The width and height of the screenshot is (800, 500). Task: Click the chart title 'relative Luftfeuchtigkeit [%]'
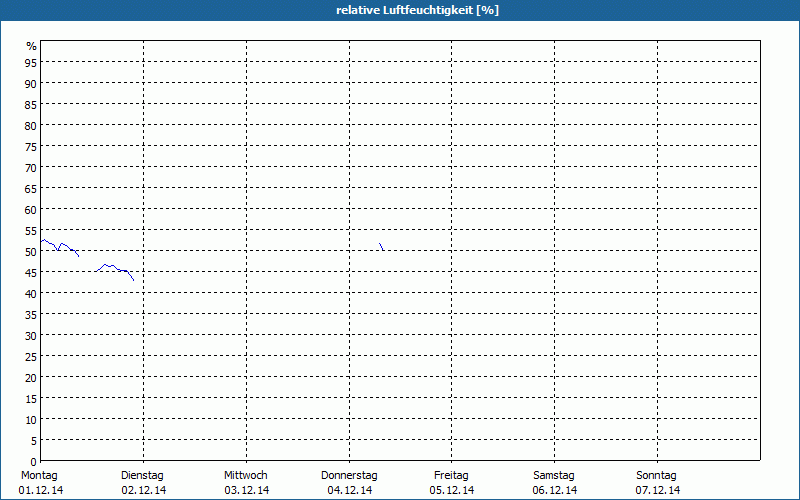418,10
